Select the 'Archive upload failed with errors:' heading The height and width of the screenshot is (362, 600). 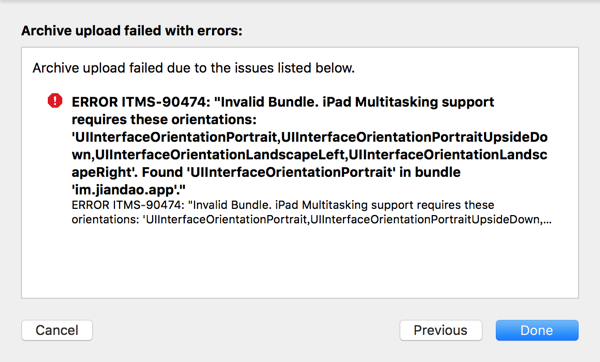(132, 31)
